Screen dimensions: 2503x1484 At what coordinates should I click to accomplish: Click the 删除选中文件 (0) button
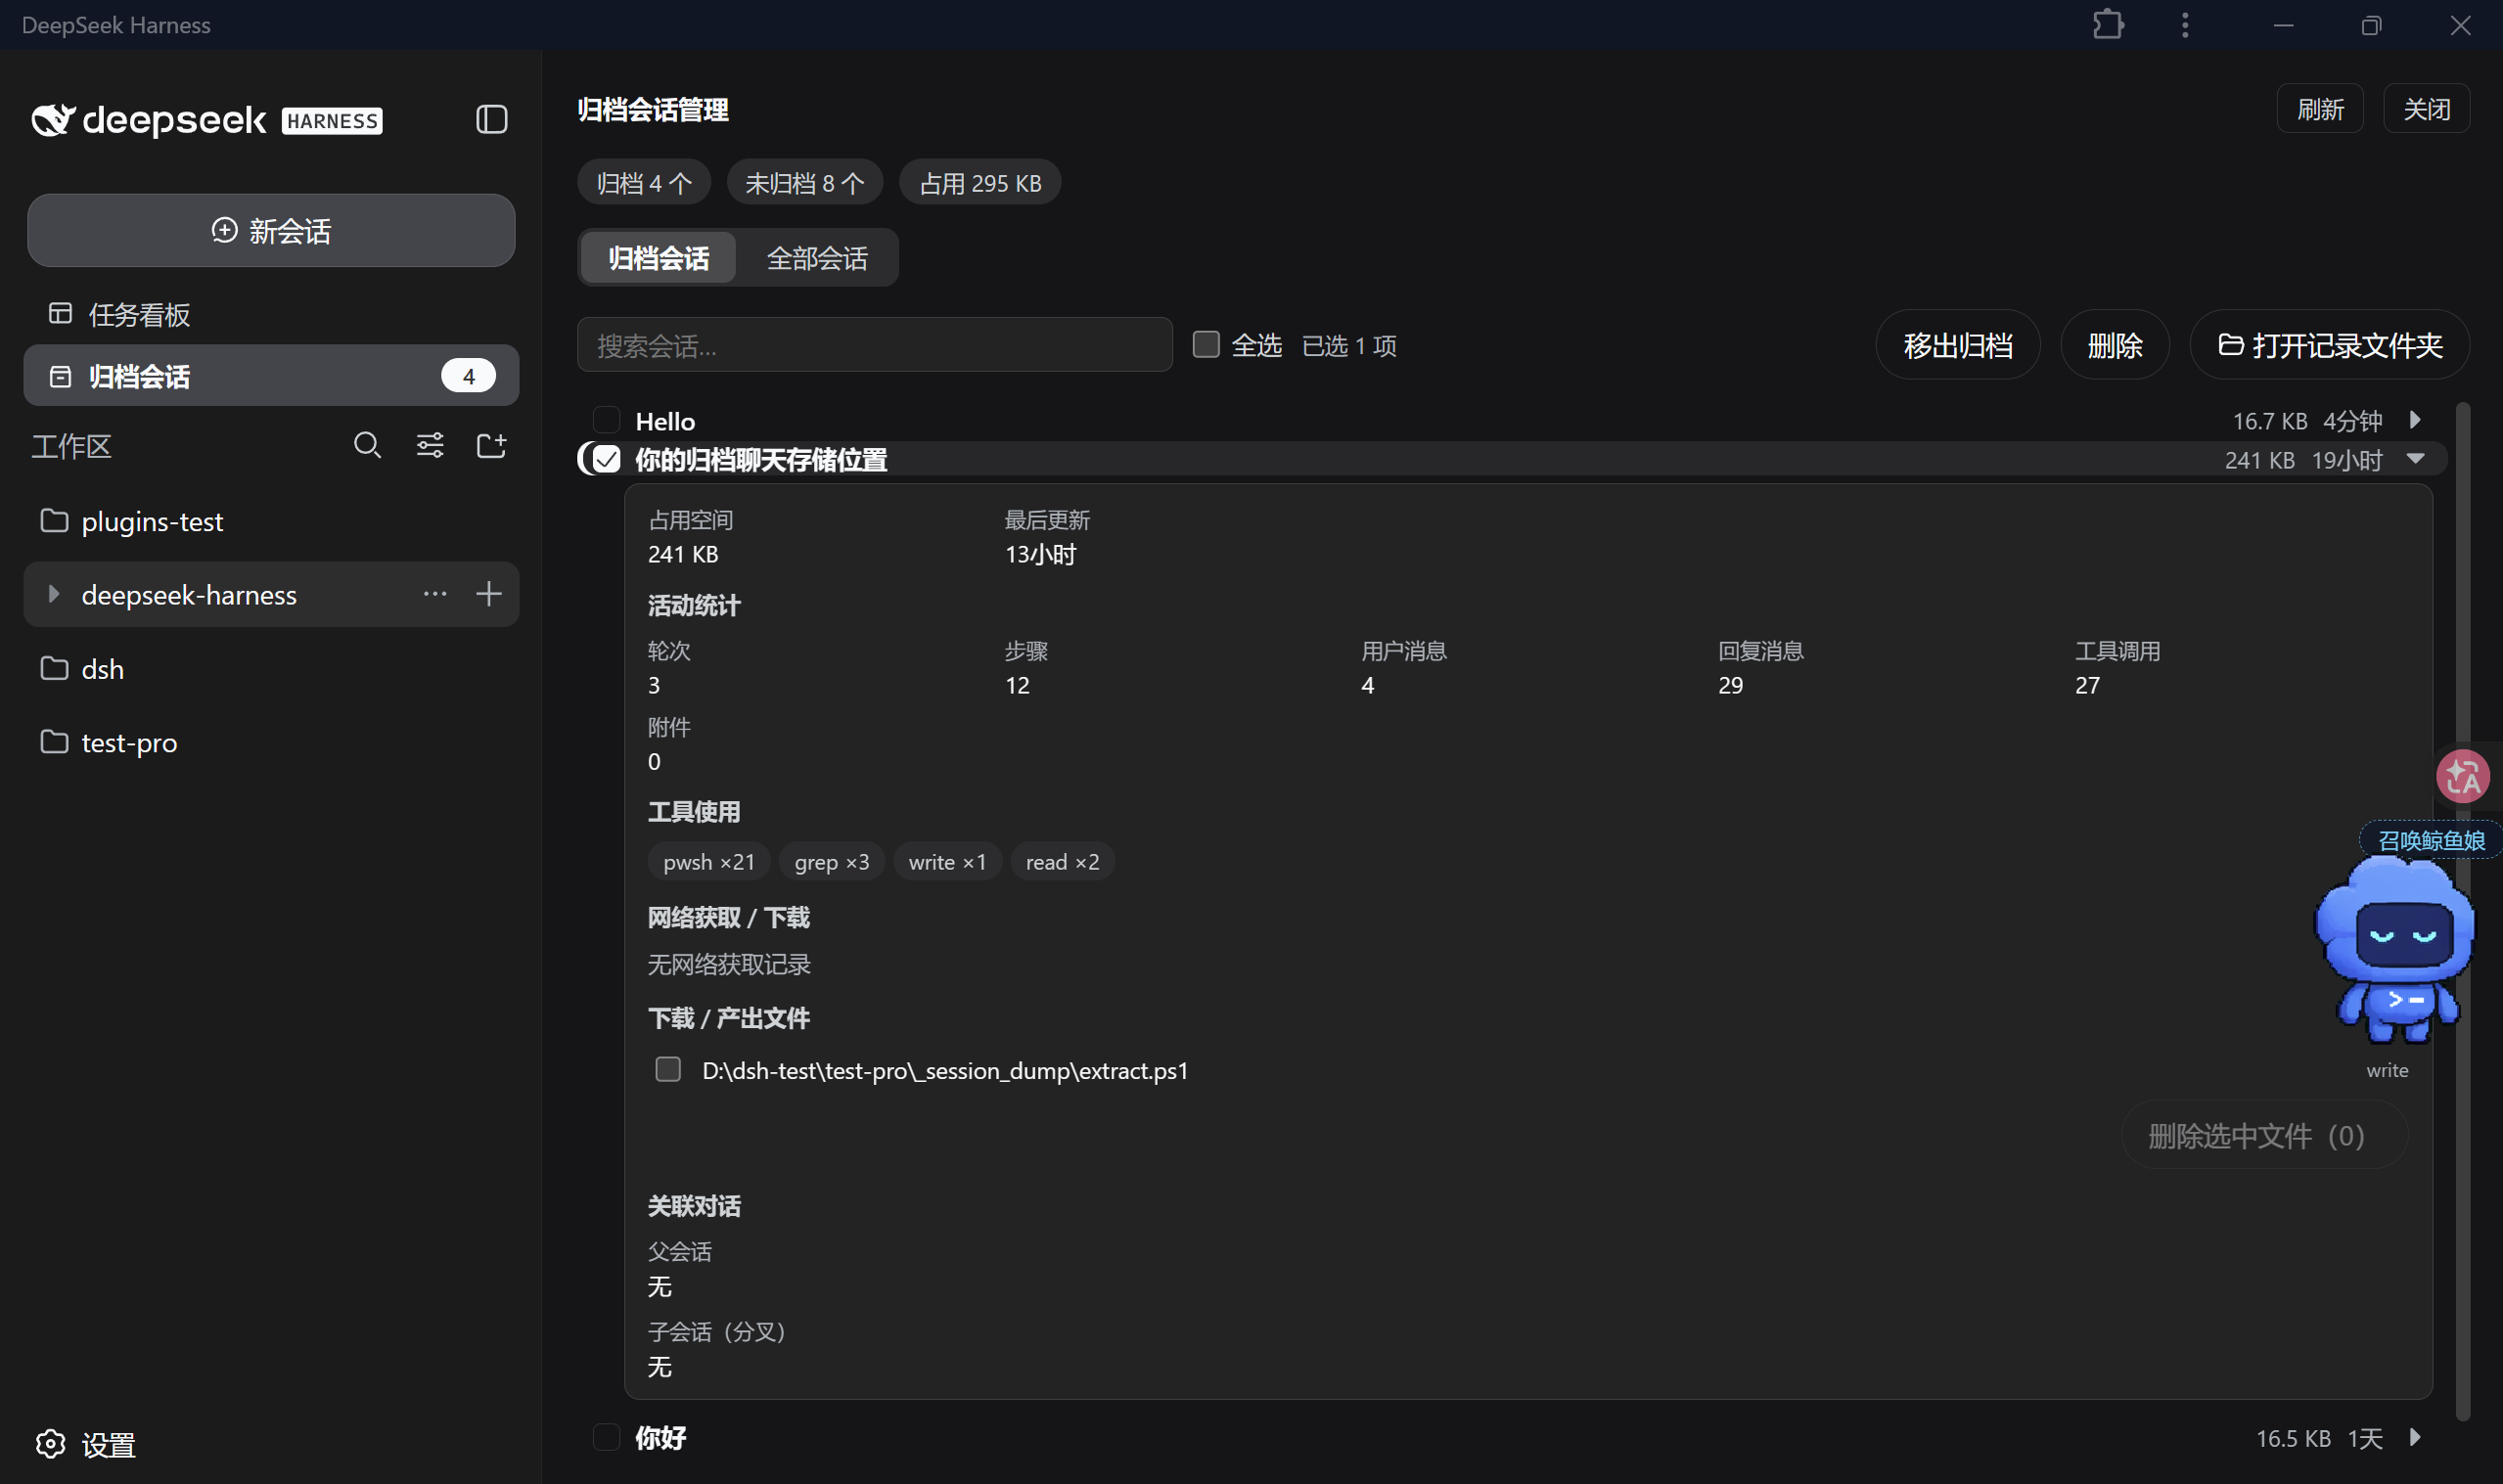click(2264, 1135)
